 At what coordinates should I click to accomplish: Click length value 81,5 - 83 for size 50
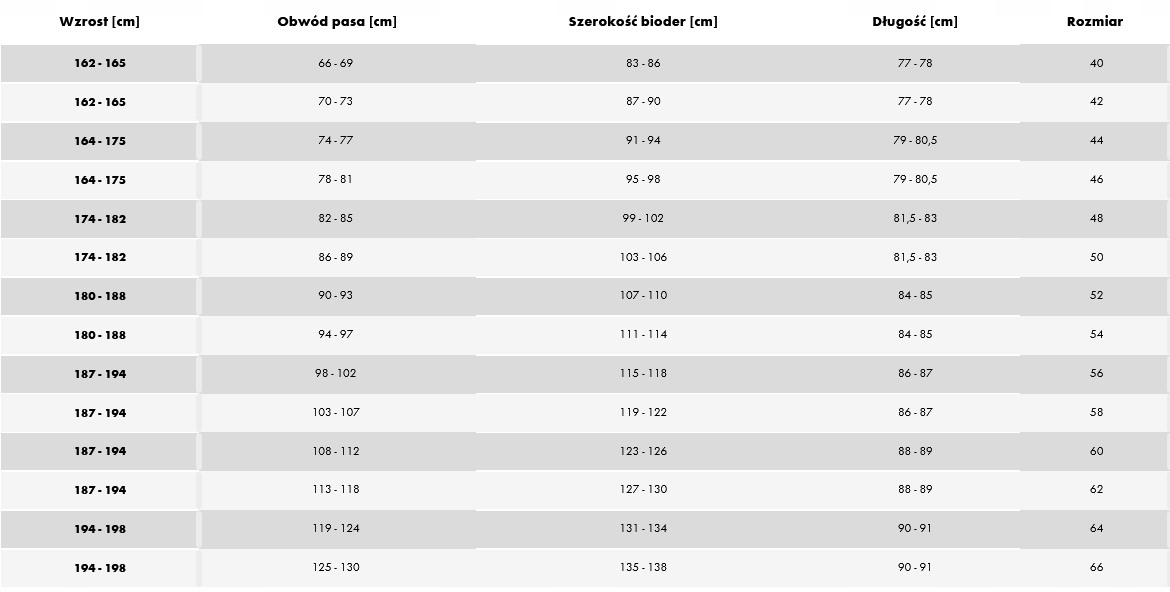point(915,257)
